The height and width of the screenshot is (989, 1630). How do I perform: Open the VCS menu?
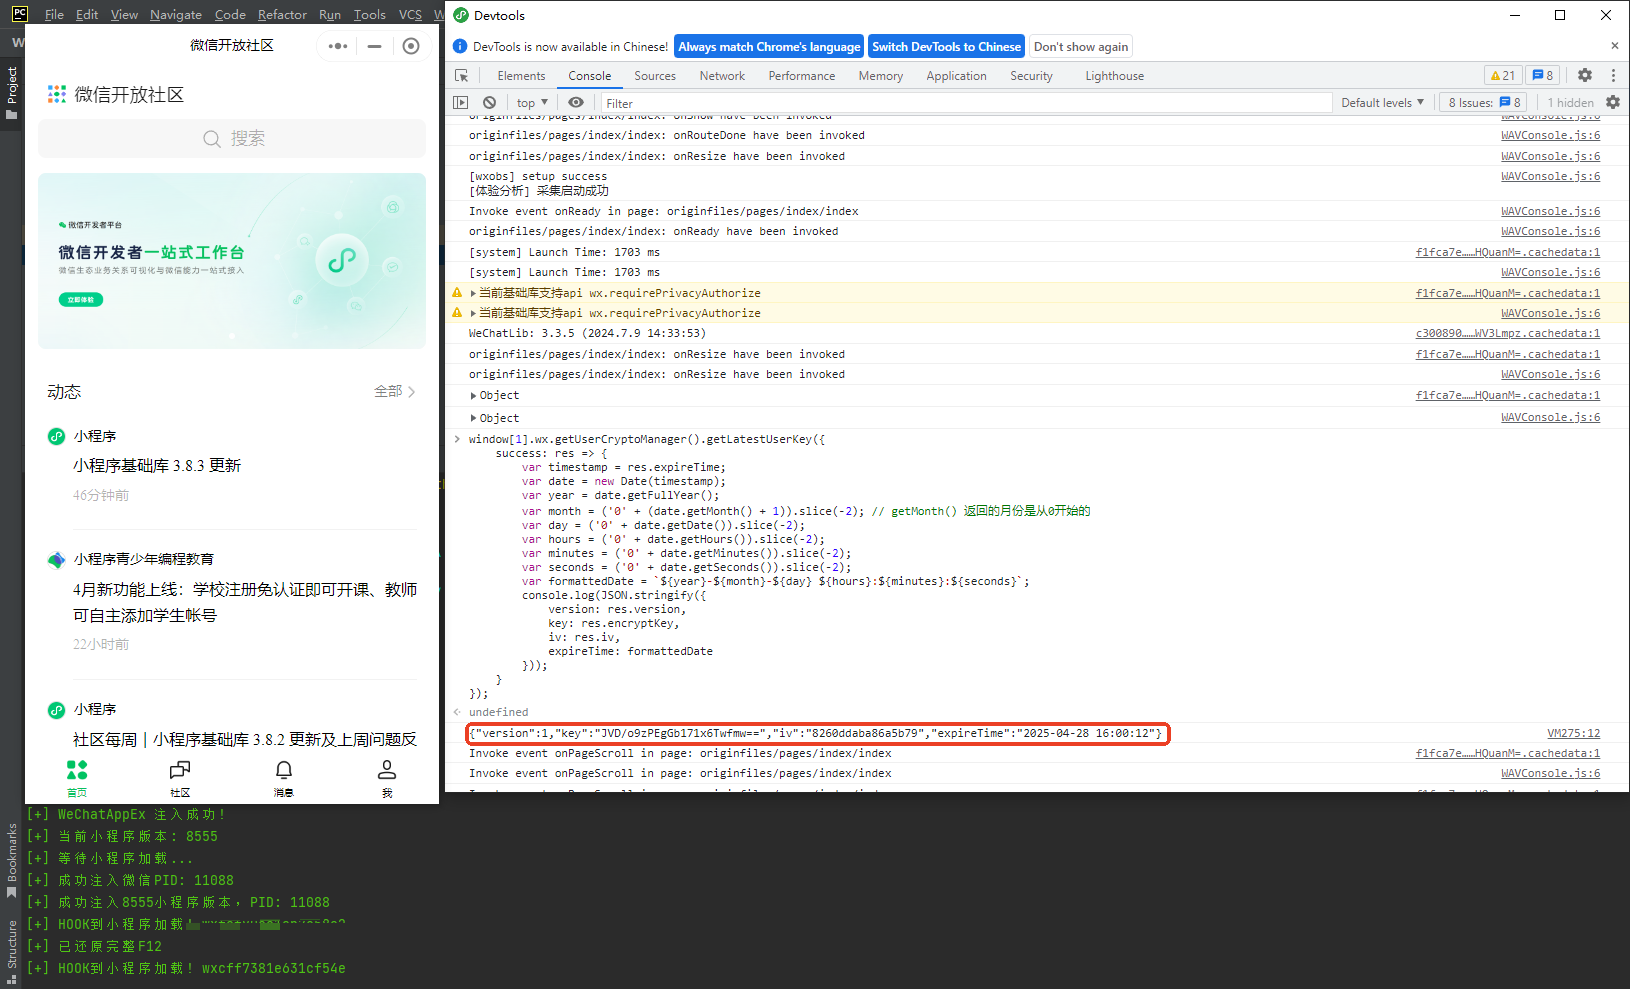(410, 14)
